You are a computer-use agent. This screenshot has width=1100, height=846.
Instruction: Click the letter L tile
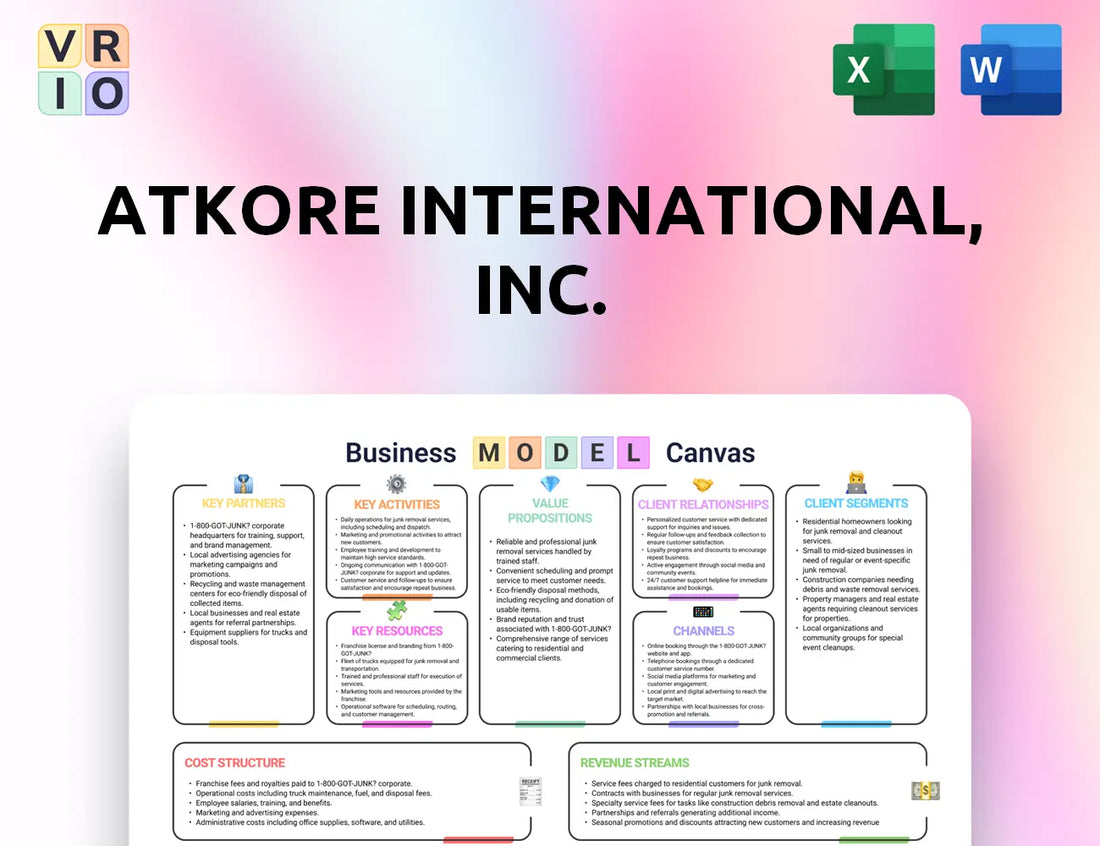coord(633,453)
